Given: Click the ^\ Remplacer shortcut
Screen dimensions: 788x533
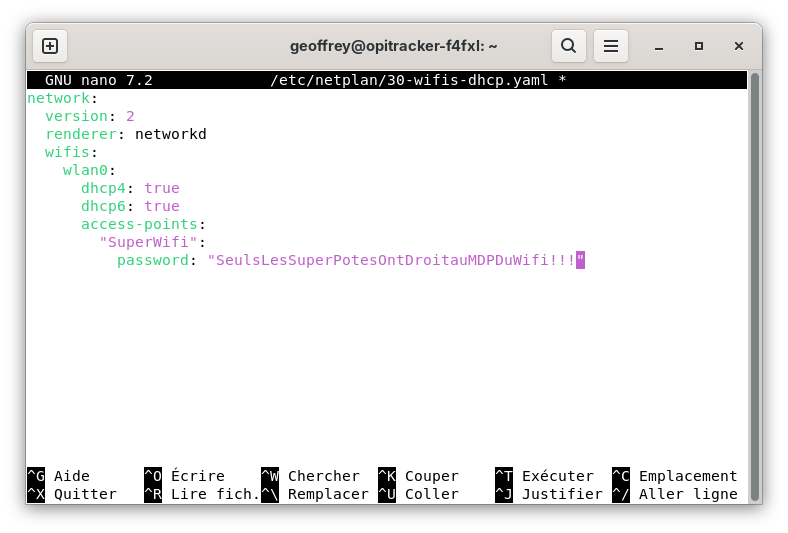Looking at the screenshot, I should (315, 494).
